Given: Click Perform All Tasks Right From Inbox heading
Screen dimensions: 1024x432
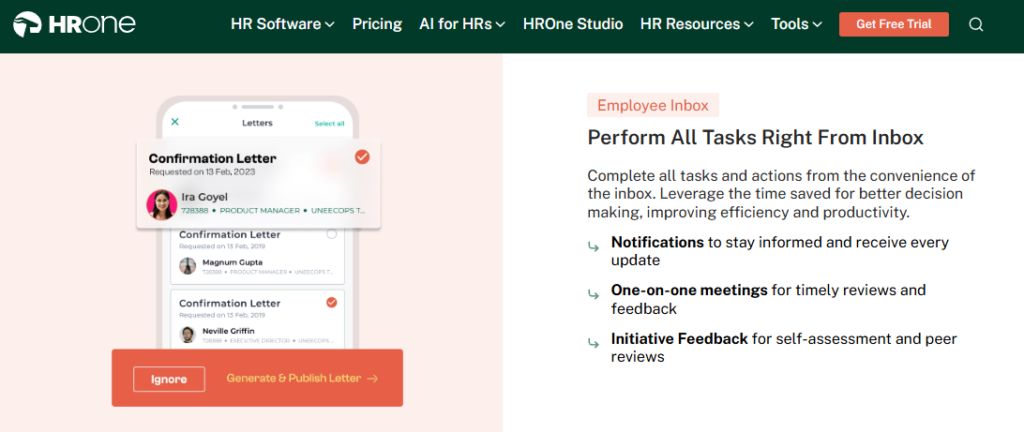Looking at the screenshot, I should click(x=756, y=138).
